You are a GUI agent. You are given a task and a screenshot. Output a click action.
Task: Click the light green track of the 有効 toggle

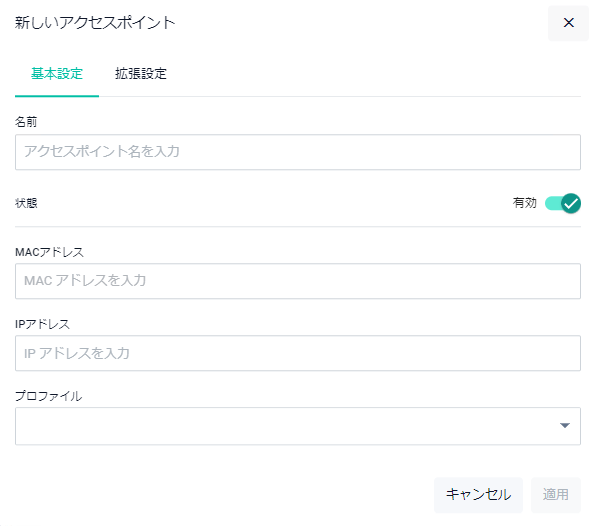552,204
